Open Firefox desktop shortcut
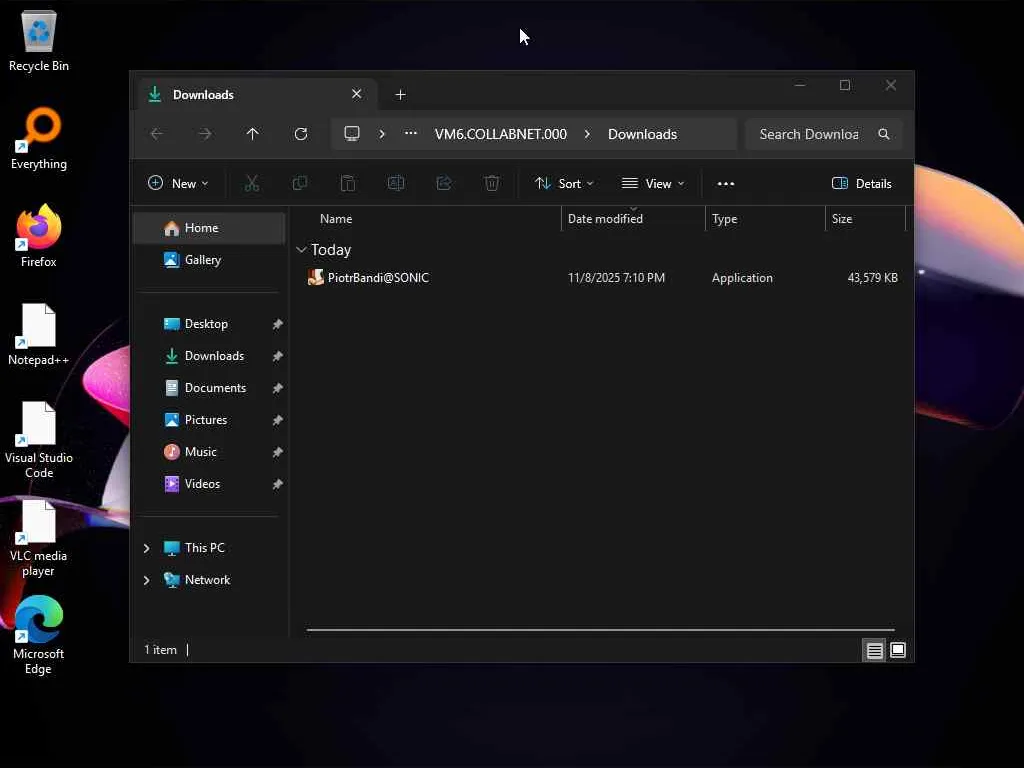1024x768 pixels. [39, 236]
